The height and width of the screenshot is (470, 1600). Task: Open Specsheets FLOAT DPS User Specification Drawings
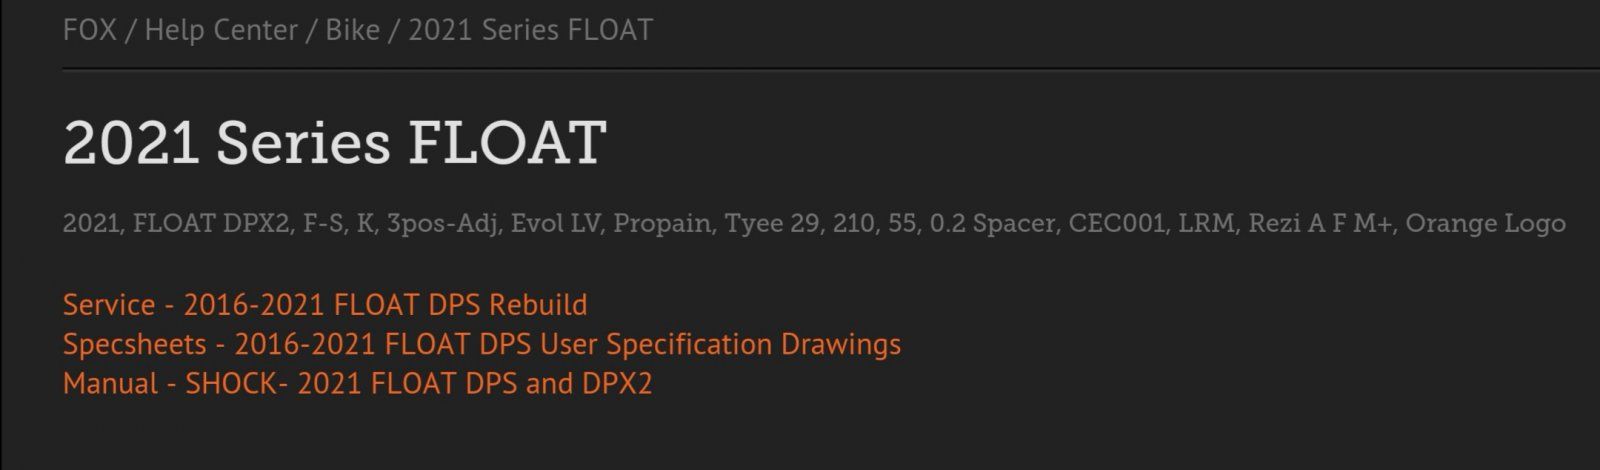tap(482, 344)
